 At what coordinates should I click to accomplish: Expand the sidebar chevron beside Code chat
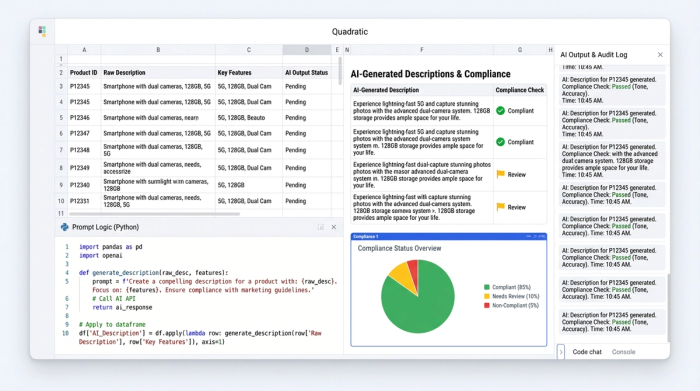click(561, 352)
